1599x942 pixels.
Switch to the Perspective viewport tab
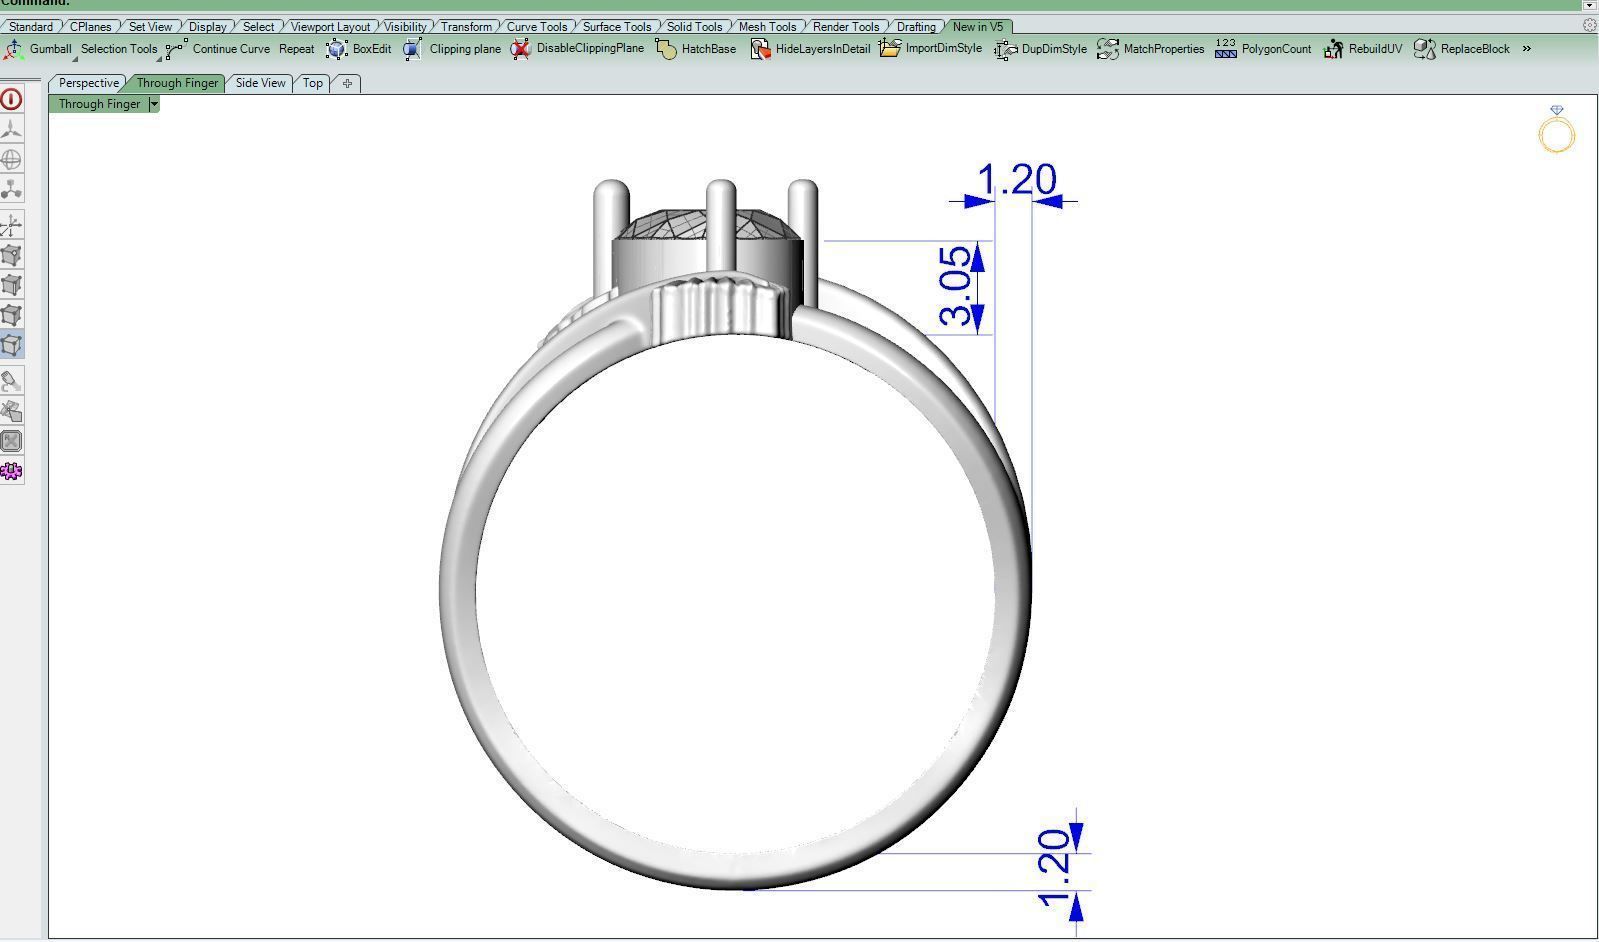pyautogui.click(x=88, y=83)
